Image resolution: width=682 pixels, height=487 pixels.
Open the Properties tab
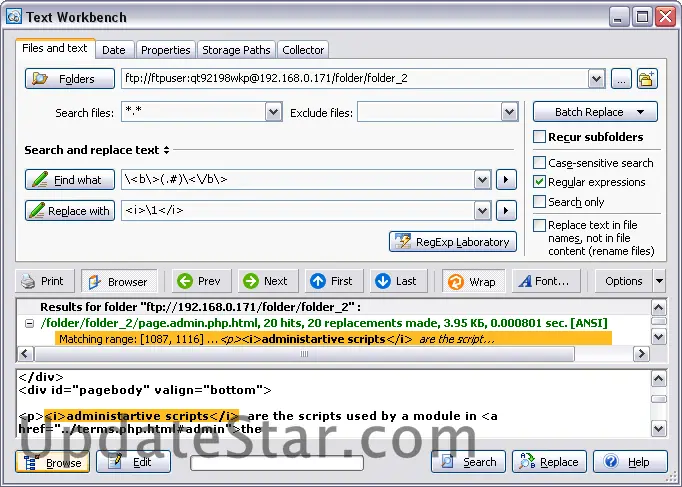pos(165,50)
